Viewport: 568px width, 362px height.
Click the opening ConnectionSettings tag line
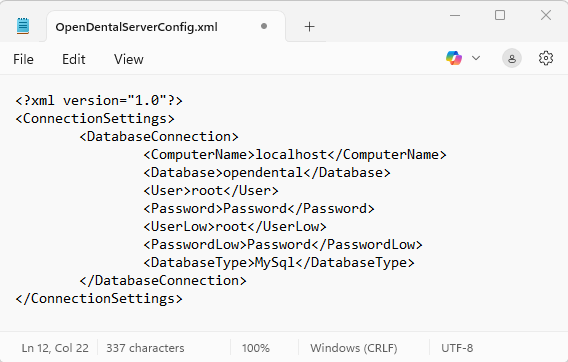pos(95,118)
